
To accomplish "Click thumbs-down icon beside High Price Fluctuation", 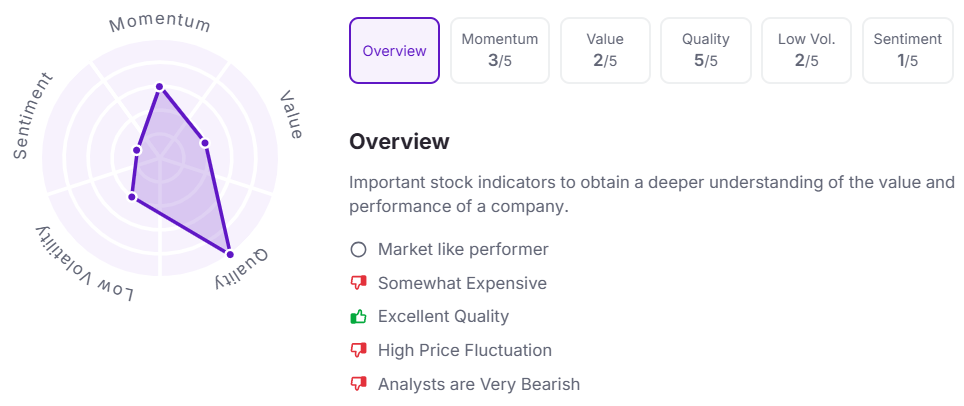I will pos(358,350).
